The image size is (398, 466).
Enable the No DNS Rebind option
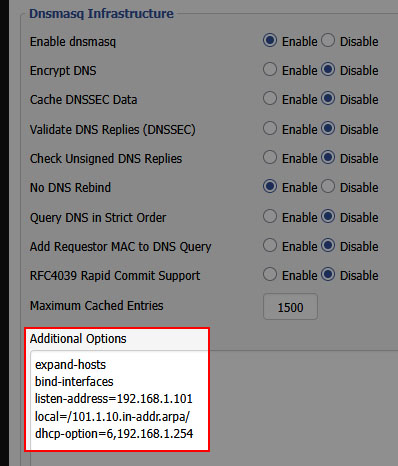[270, 187]
